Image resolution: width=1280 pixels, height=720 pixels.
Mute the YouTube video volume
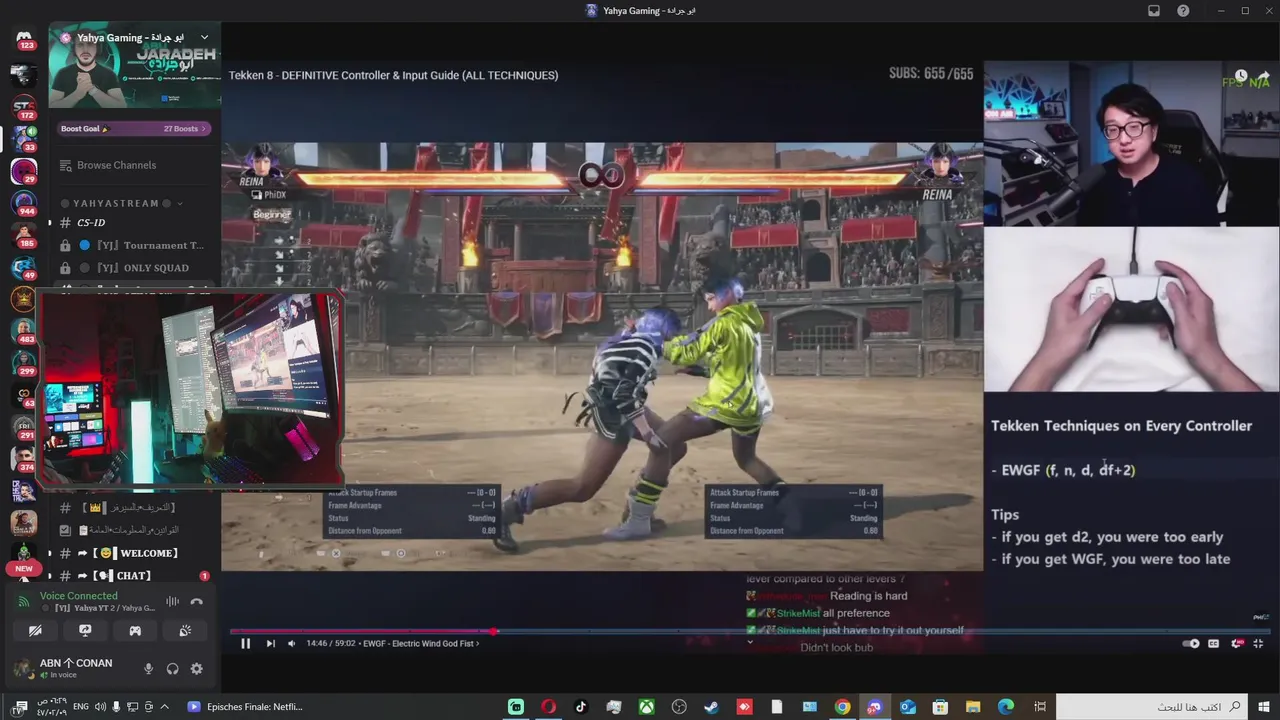click(x=291, y=643)
